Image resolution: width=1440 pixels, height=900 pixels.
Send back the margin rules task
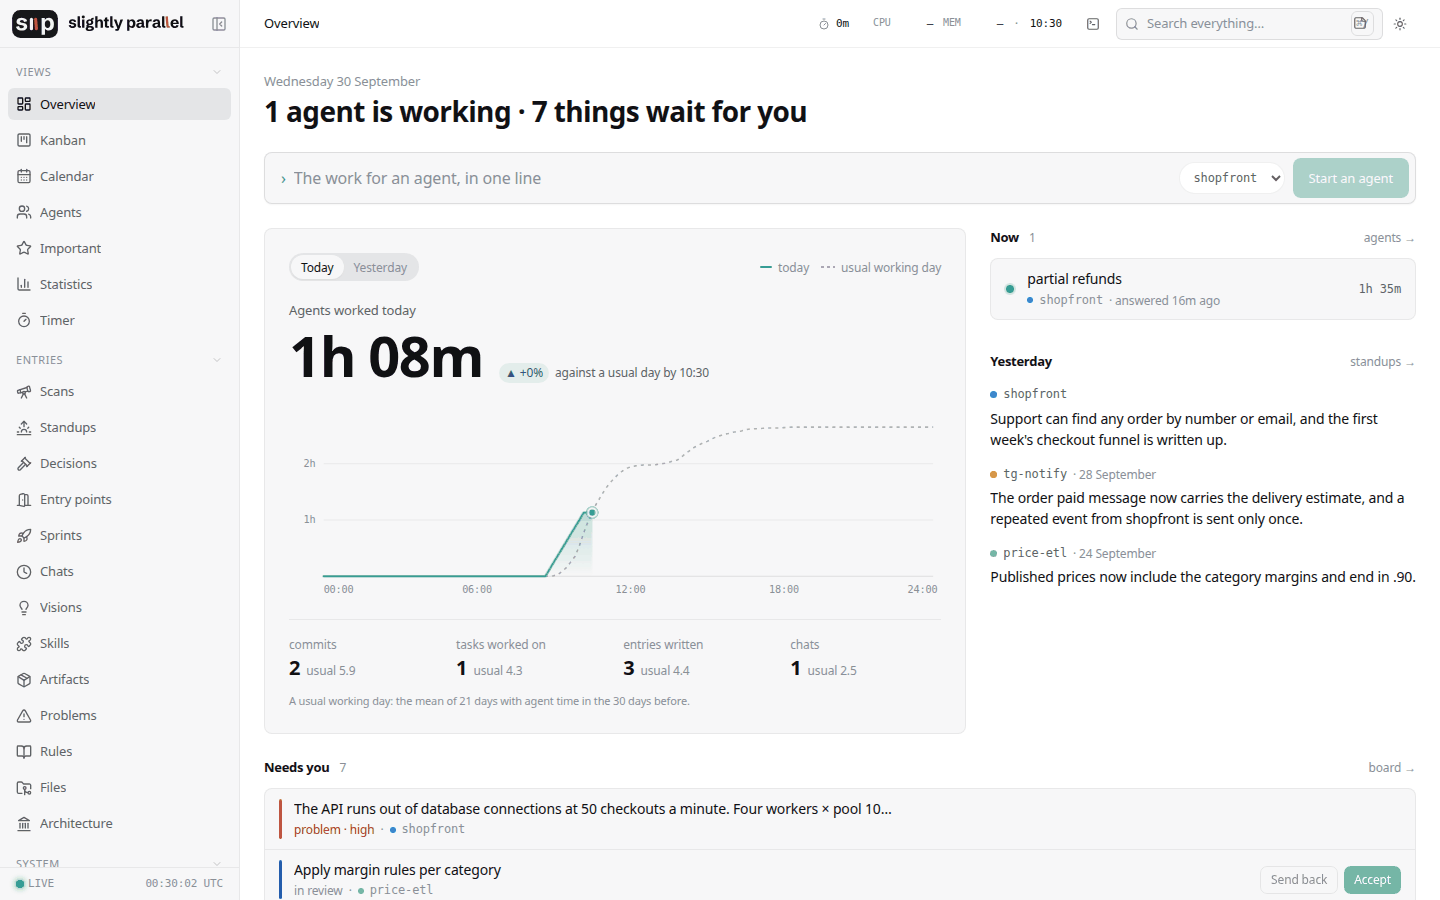point(1298,880)
